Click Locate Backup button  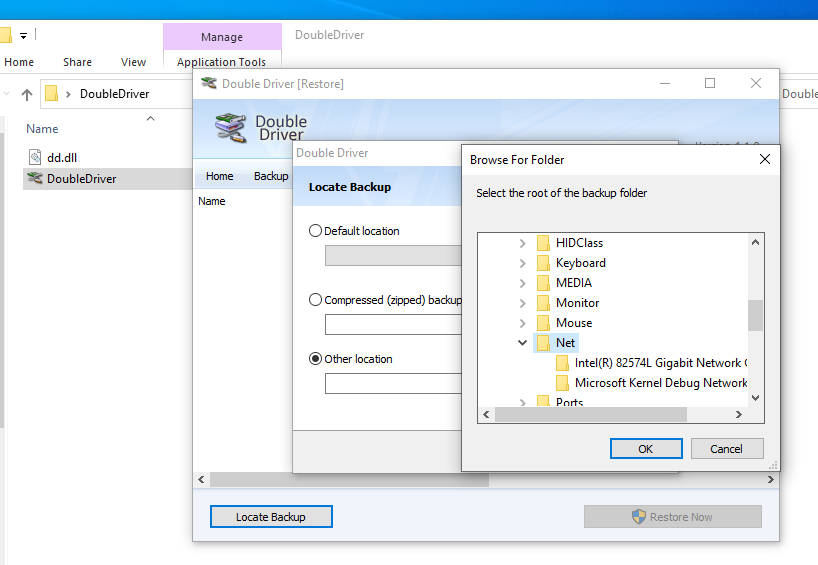click(x=271, y=516)
